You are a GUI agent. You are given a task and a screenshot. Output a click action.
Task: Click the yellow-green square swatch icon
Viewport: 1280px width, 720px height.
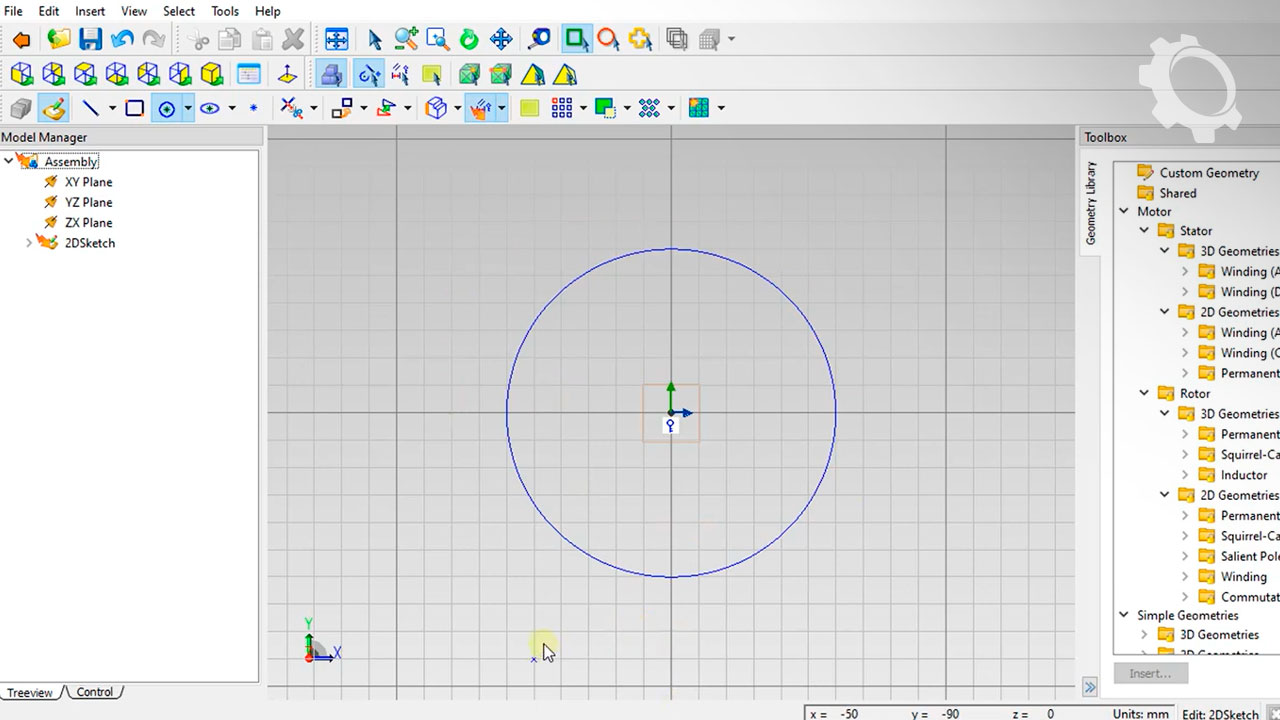529,108
